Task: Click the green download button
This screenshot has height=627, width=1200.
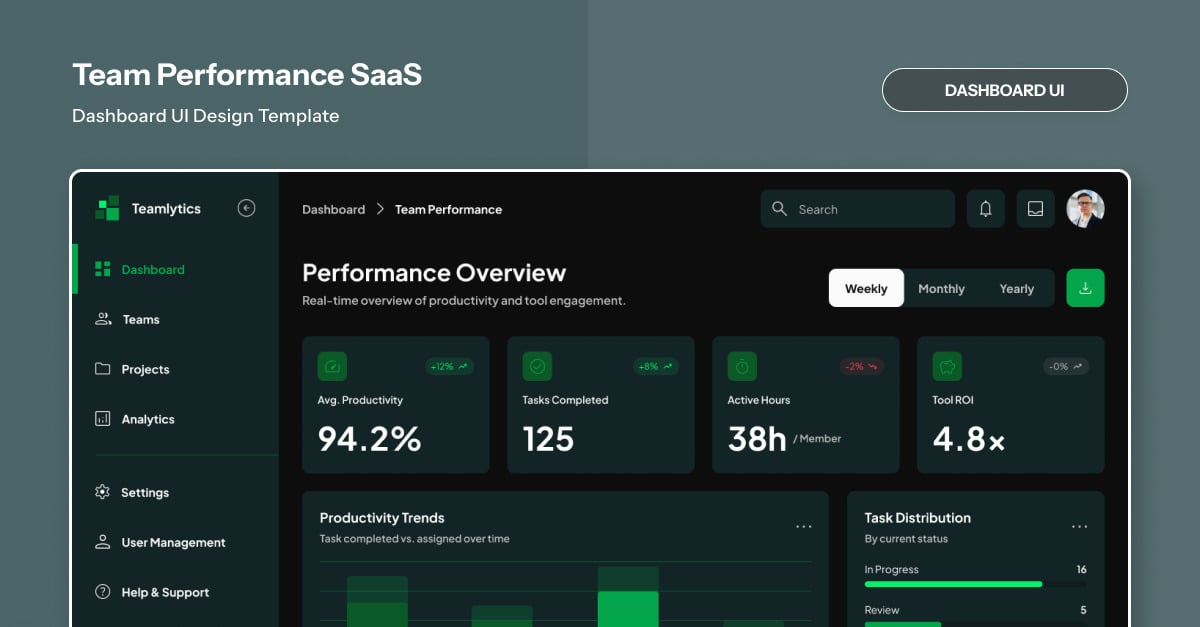Action: tap(1085, 288)
